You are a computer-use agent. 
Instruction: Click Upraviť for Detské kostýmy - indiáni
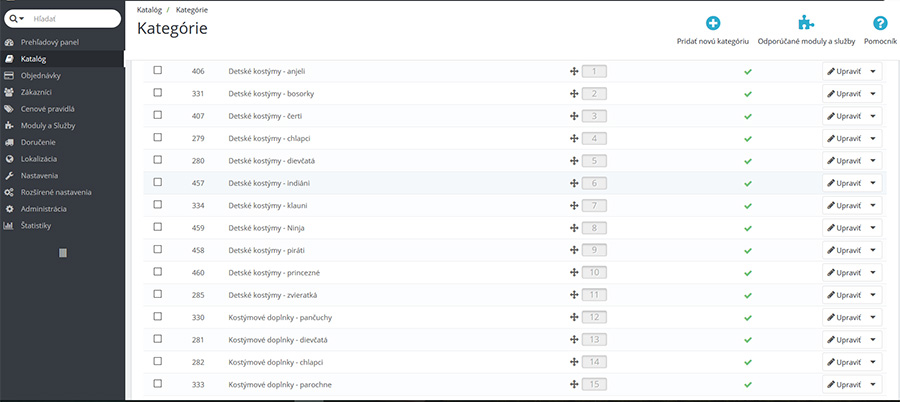coord(844,184)
